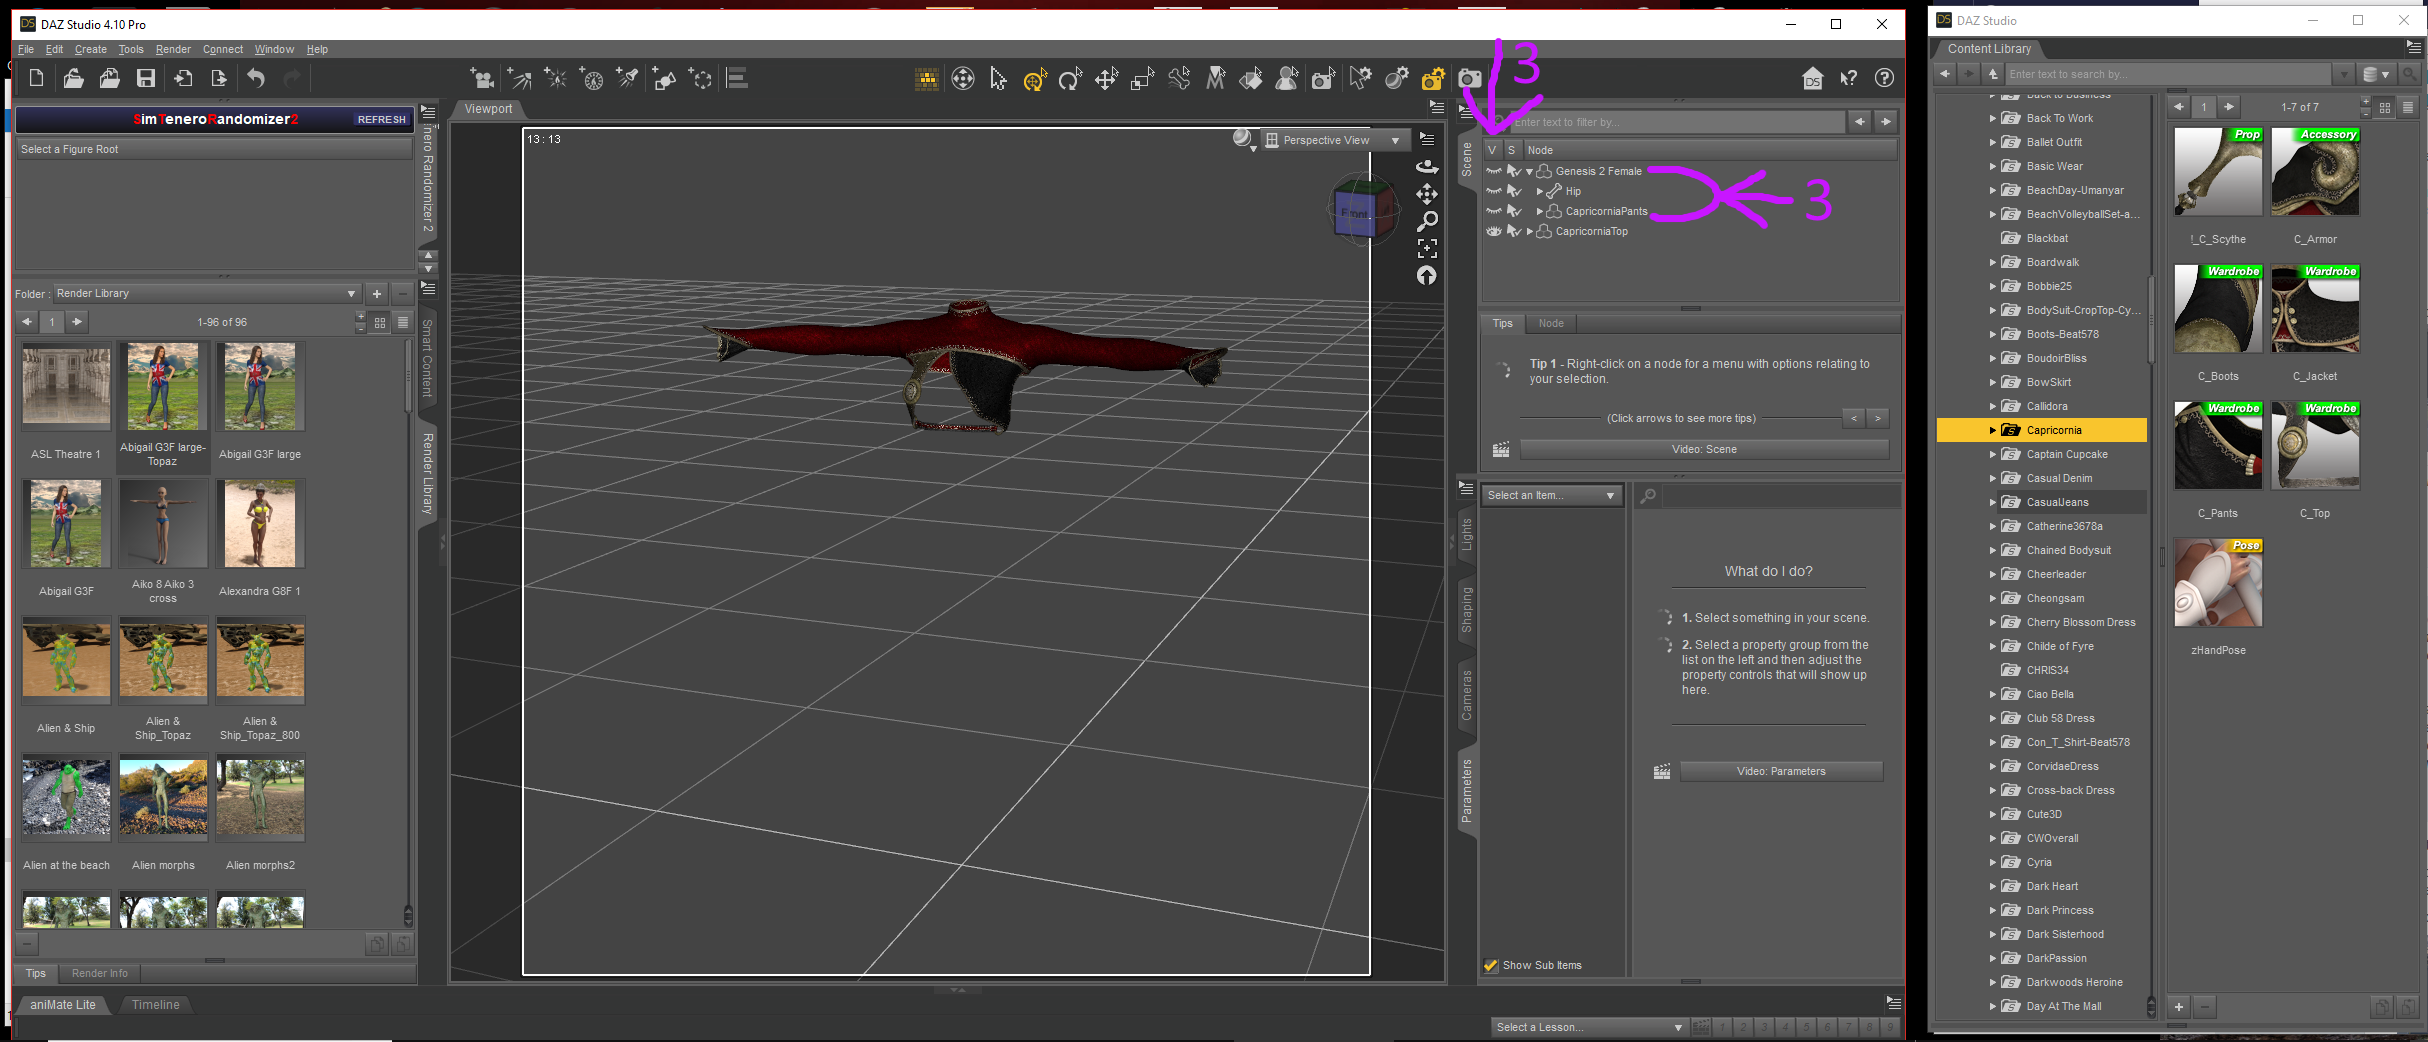Click the Front view cube
Viewport: 2428px width, 1042px height.
pos(1356,212)
